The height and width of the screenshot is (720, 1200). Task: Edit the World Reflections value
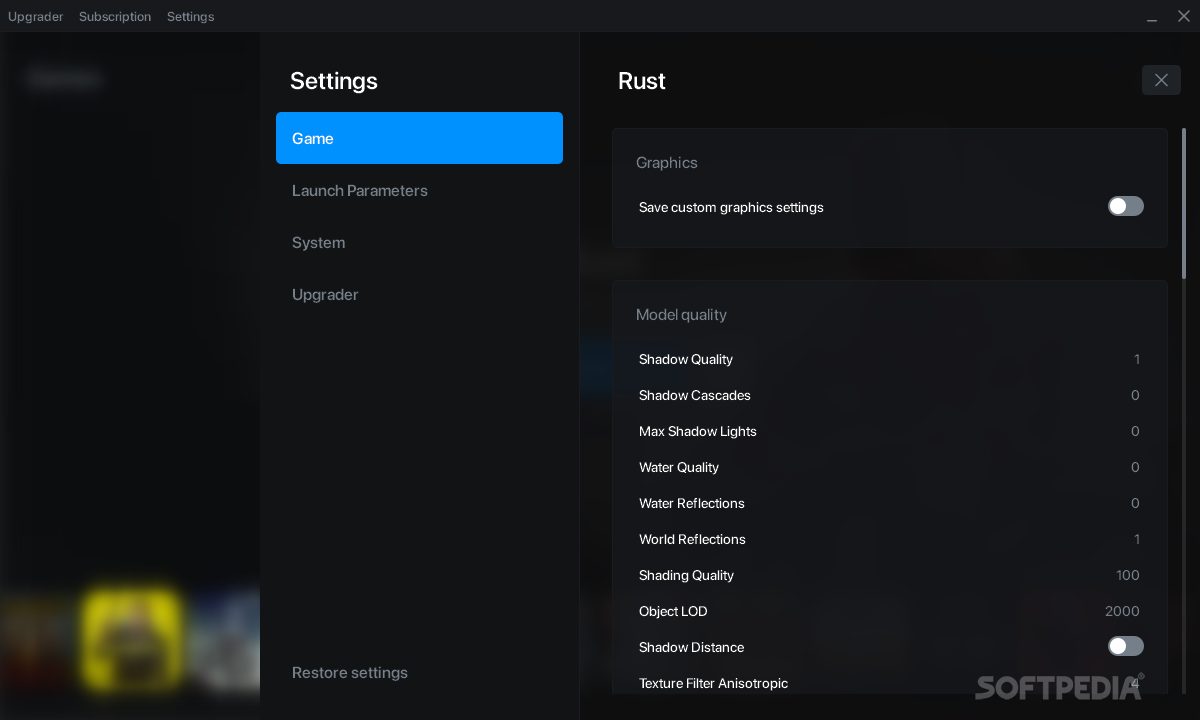pos(1137,539)
